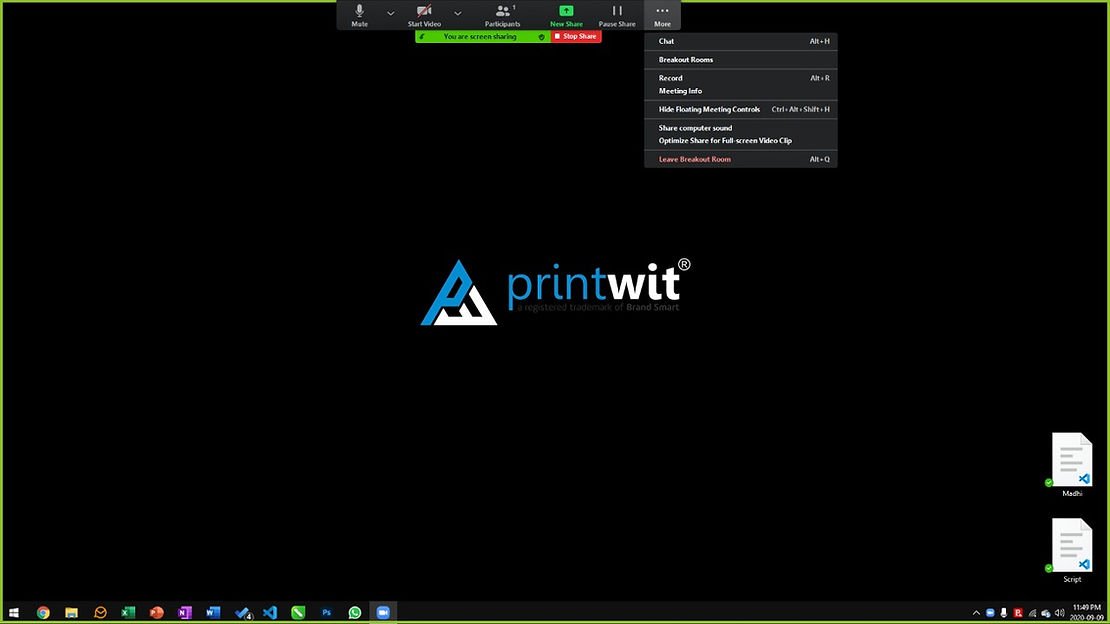
Task: Open WhatsApp from the taskbar
Action: coord(355,613)
